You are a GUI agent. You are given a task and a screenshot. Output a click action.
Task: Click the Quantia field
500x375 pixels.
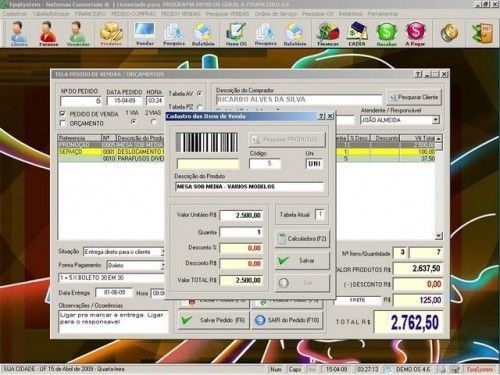pyautogui.click(x=241, y=232)
